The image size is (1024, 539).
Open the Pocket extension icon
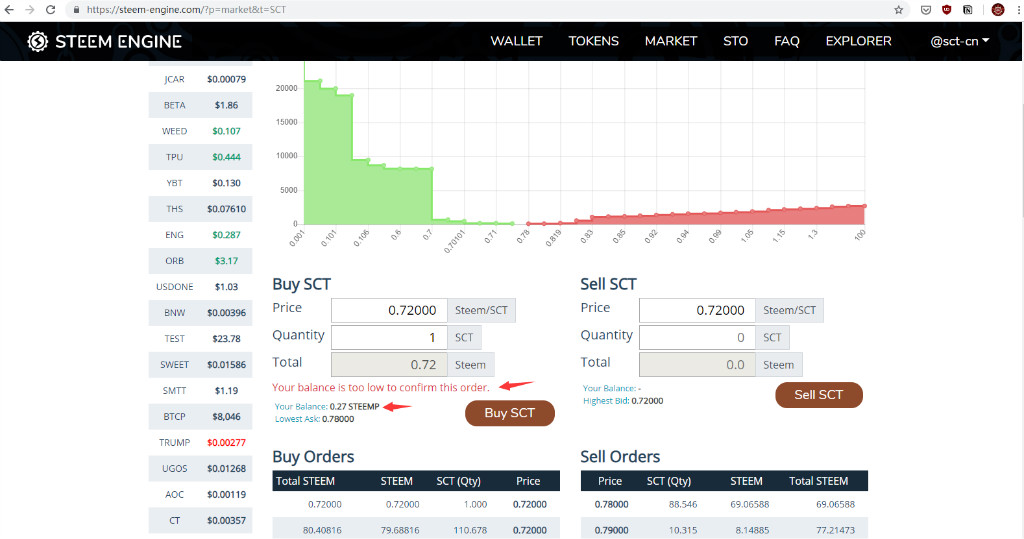pos(925,10)
